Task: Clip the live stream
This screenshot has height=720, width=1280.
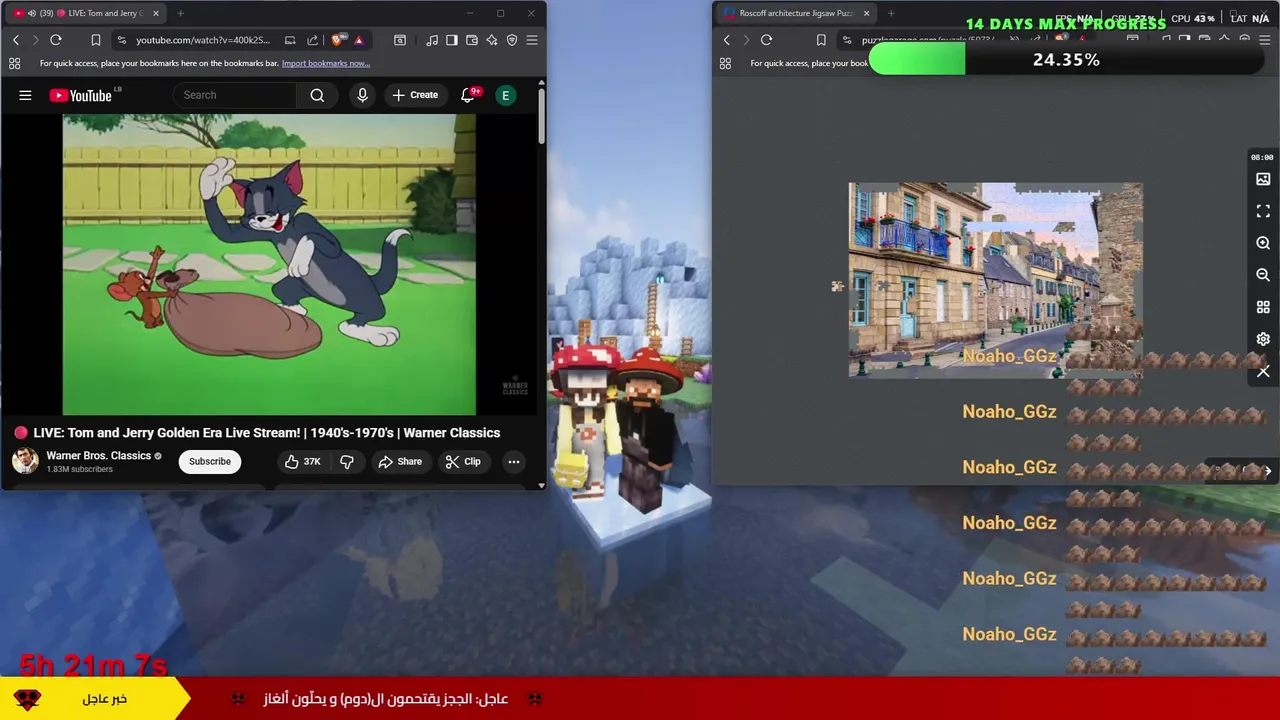Action: coord(464,461)
